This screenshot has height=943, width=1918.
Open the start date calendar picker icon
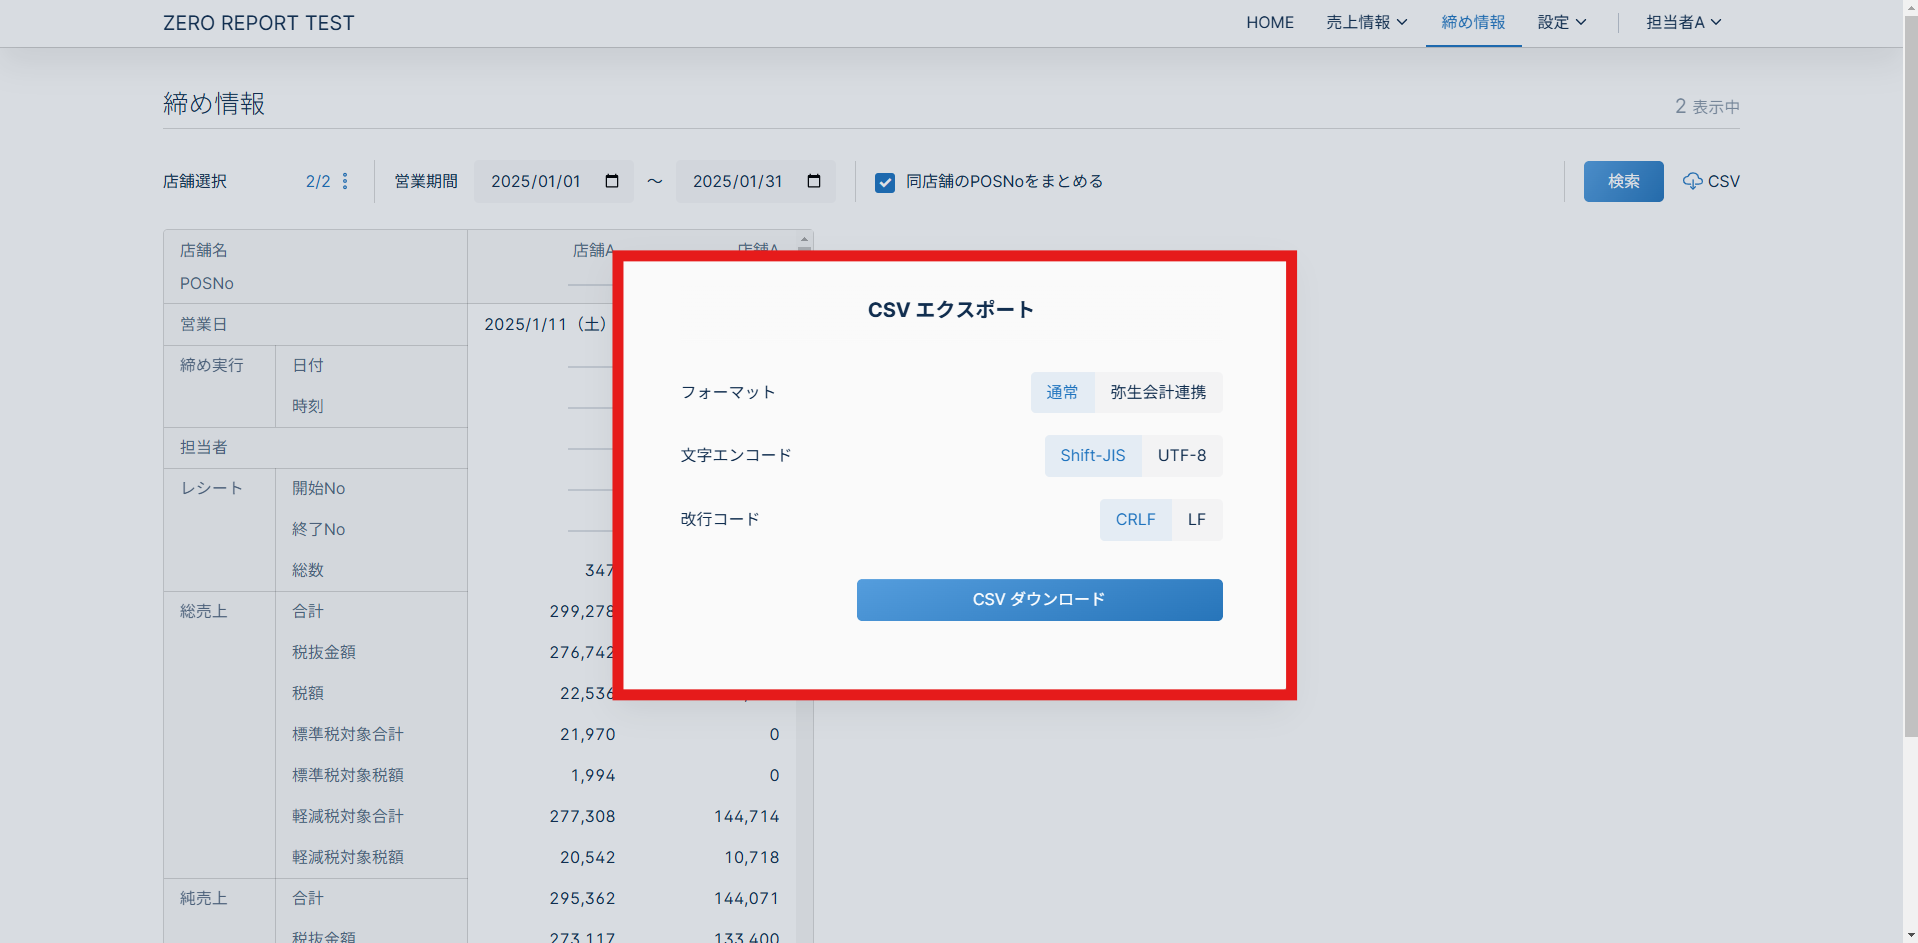tap(612, 181)
